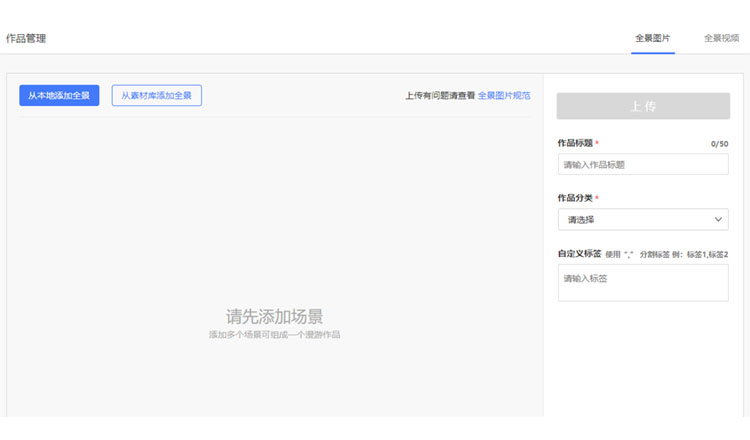
Task: Click the 0/50 character counter
Action: [x=719, y=144]
